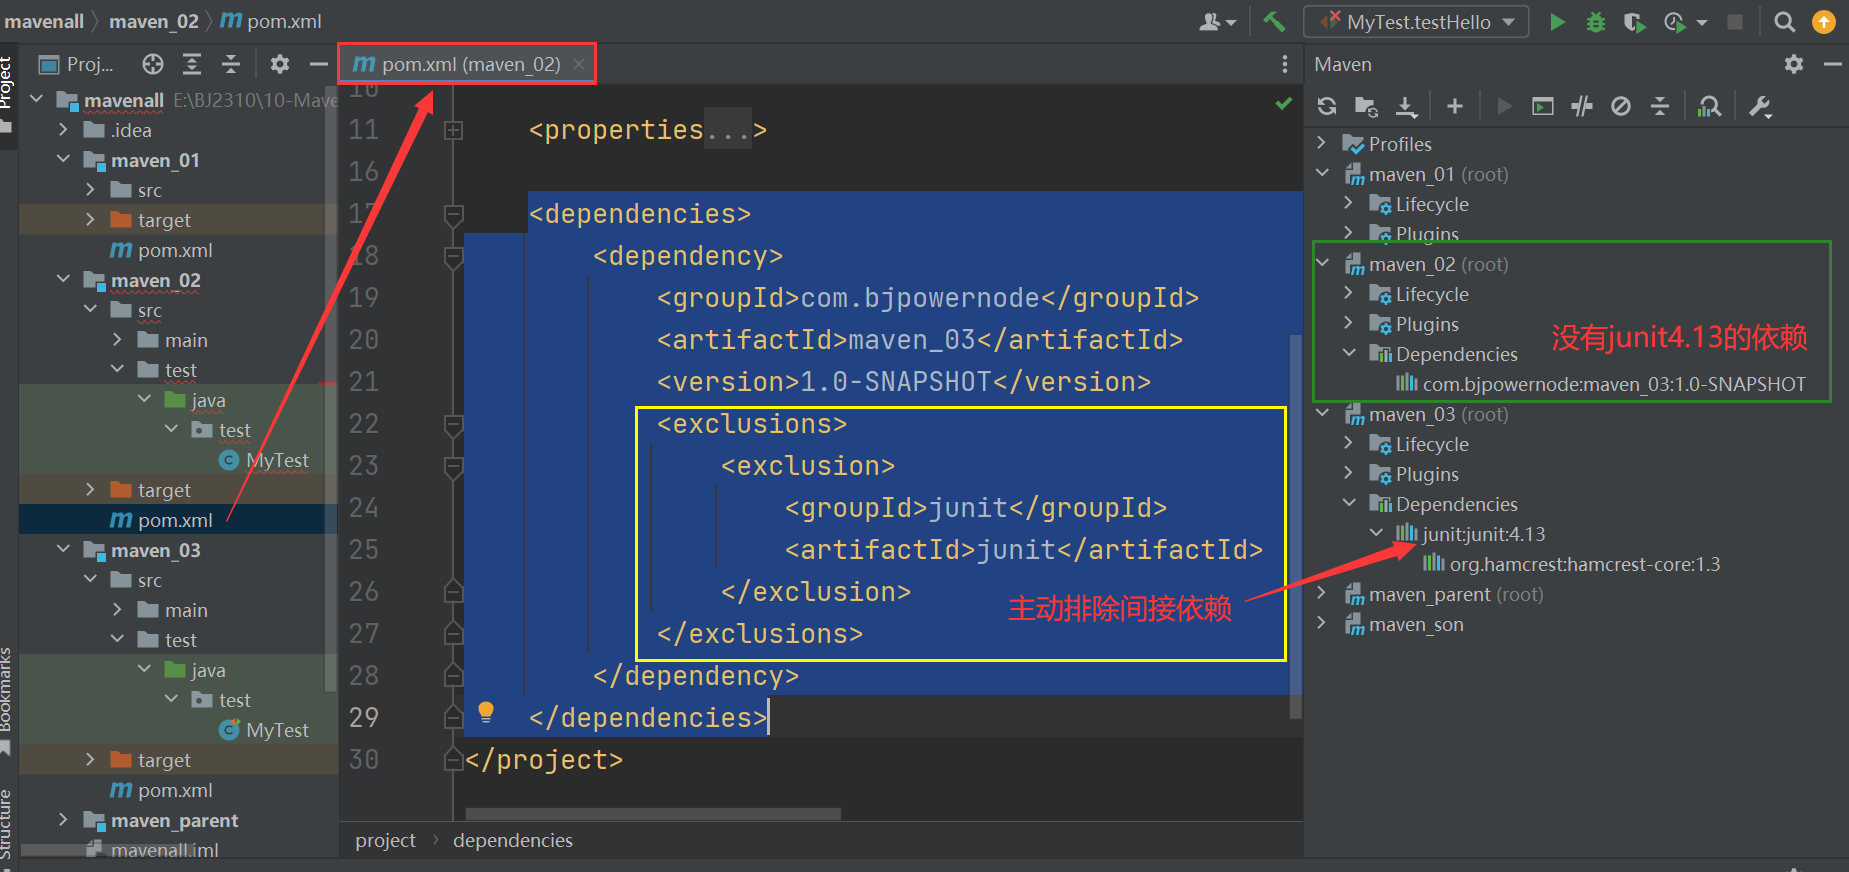Click the inspection green checkmark in editor
This screenshot has width=1849, height=872.
(1284, 103)
